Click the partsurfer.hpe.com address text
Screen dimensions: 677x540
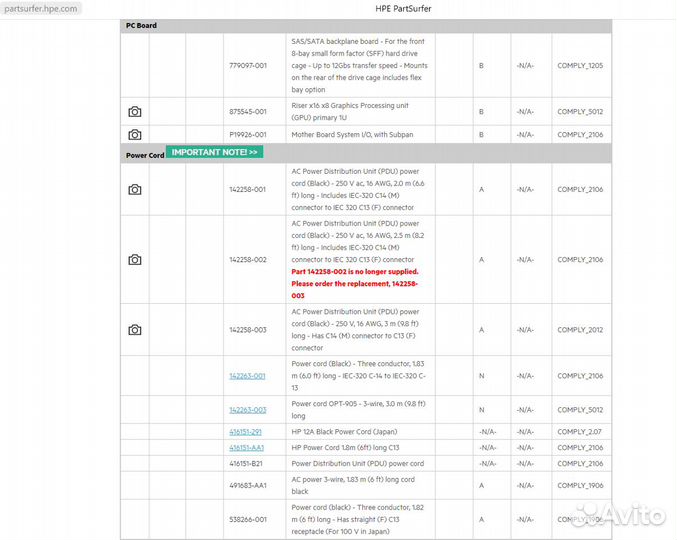point(41,9)
